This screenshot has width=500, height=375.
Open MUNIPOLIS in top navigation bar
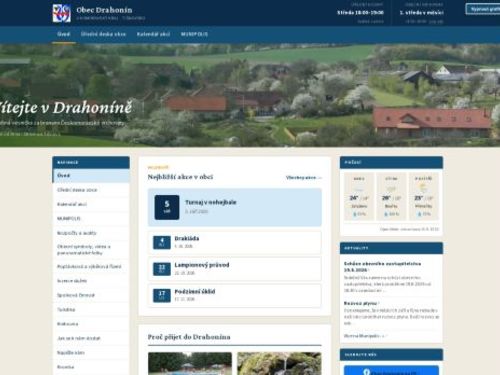click(x=194, y=34)
